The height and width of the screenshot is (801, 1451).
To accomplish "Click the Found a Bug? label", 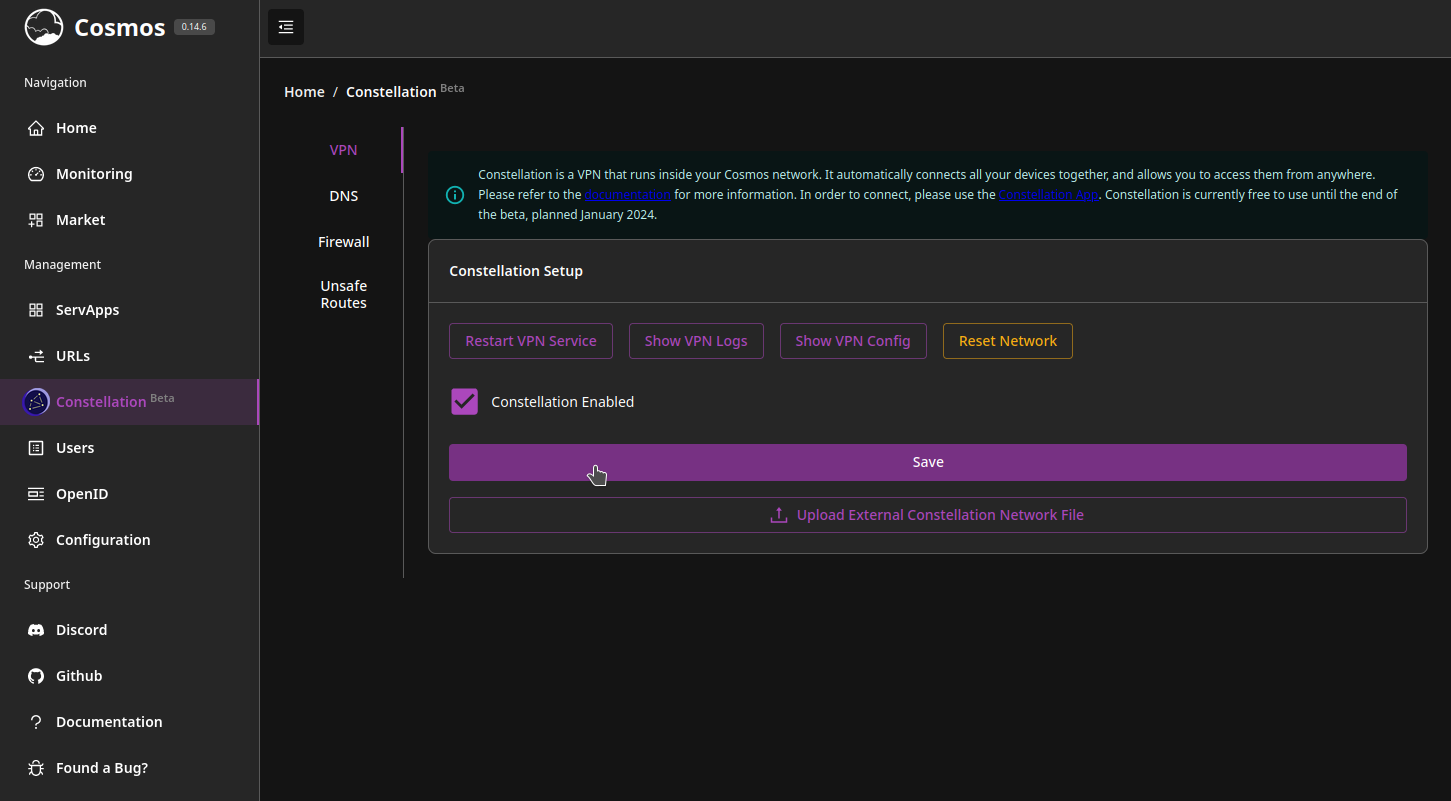I will click(x=102, y=768).
